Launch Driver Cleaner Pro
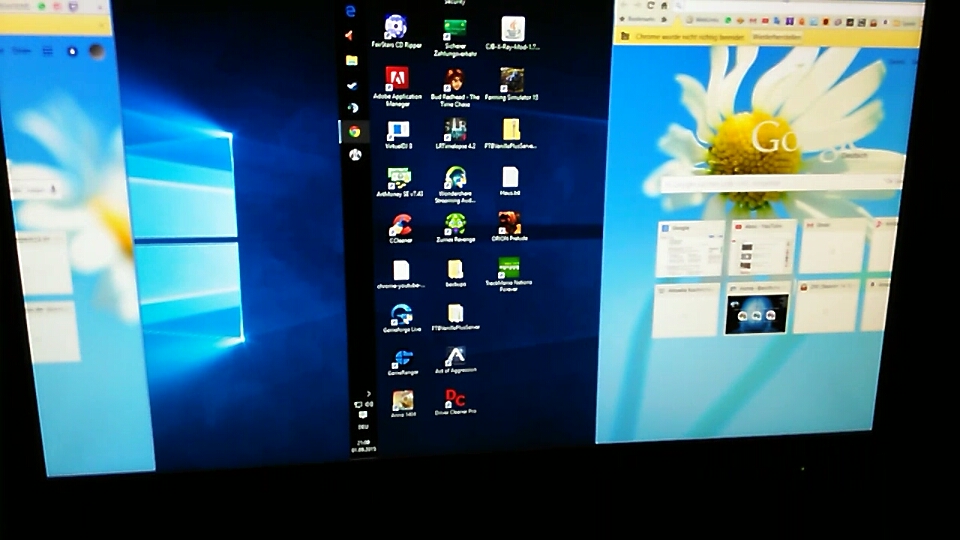The height and width of the screenshot is (540, 960). 455,402
